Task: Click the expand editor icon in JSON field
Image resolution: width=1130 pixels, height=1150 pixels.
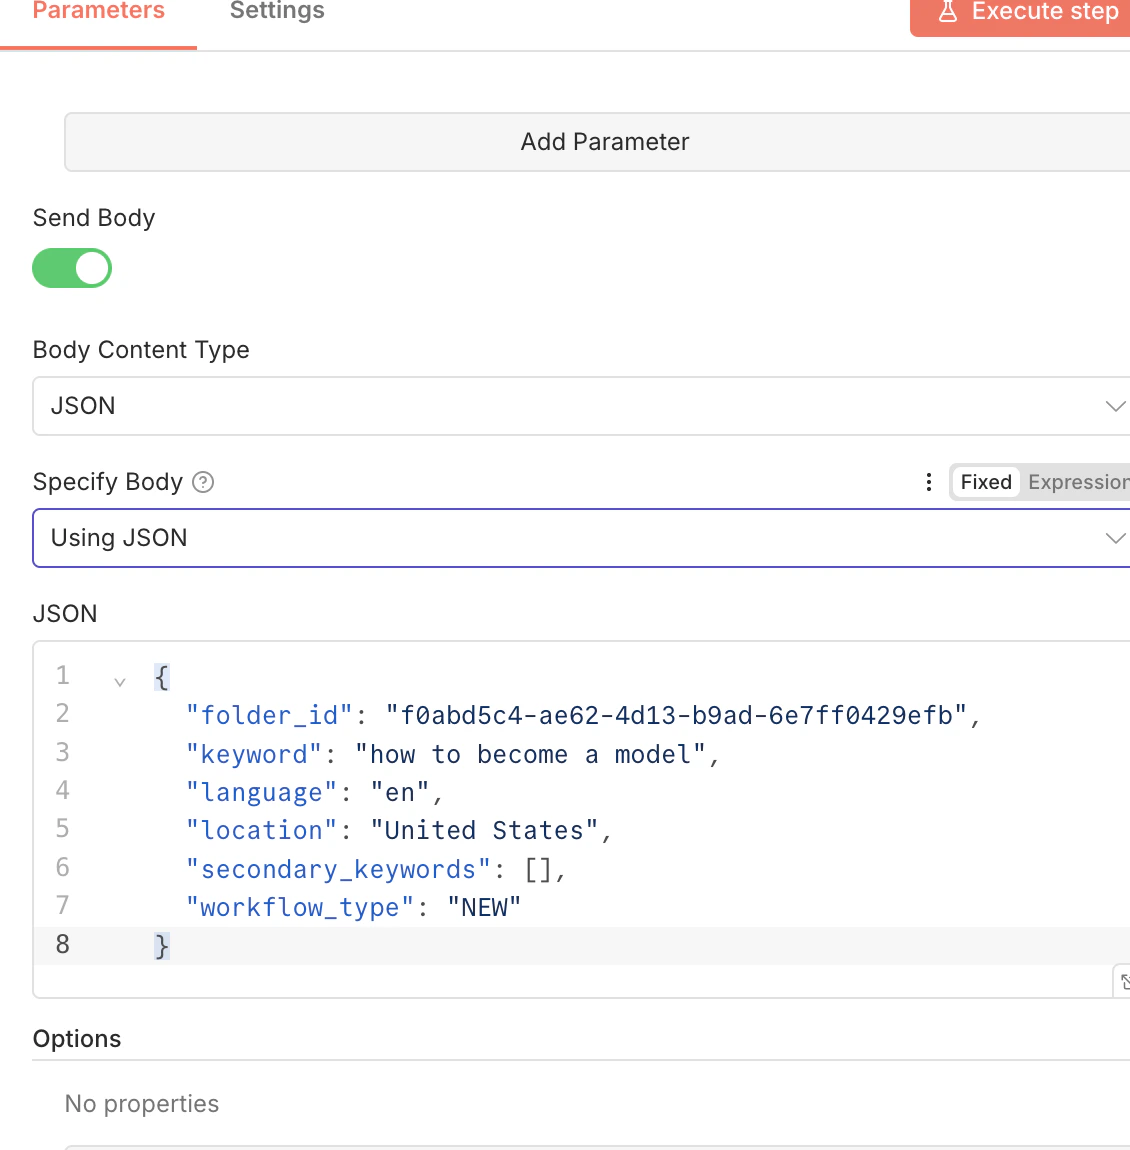Action: 1123,981
